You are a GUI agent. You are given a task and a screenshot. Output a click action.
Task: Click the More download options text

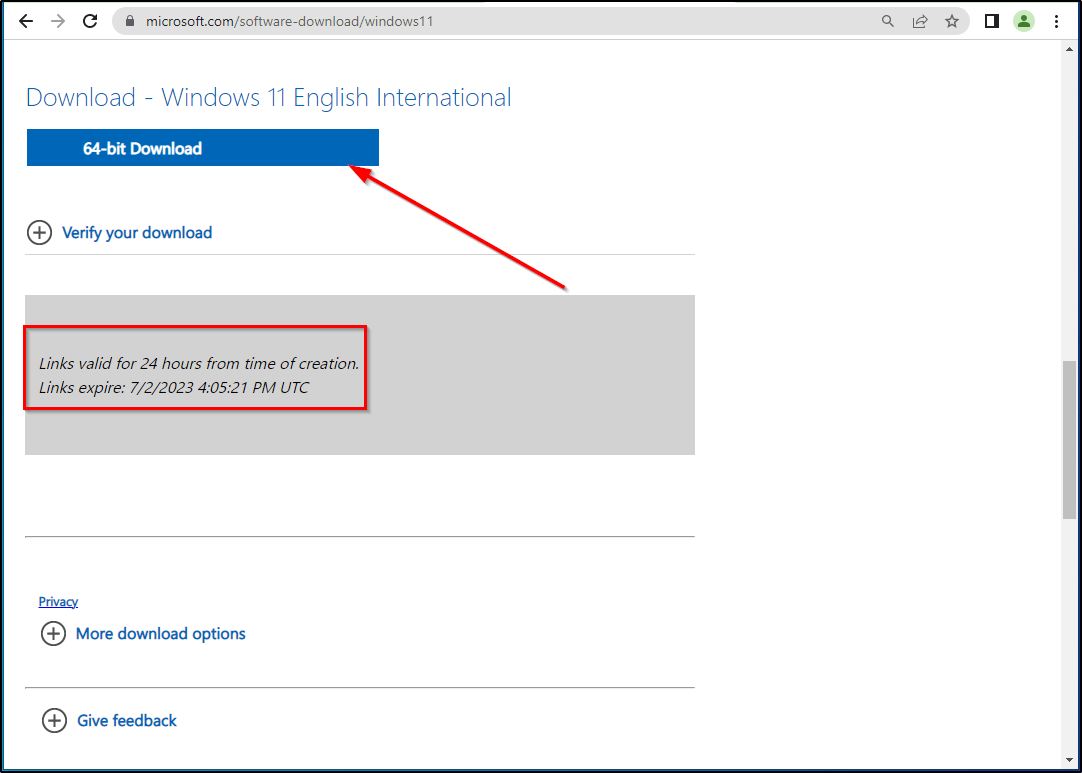[161, 634]
